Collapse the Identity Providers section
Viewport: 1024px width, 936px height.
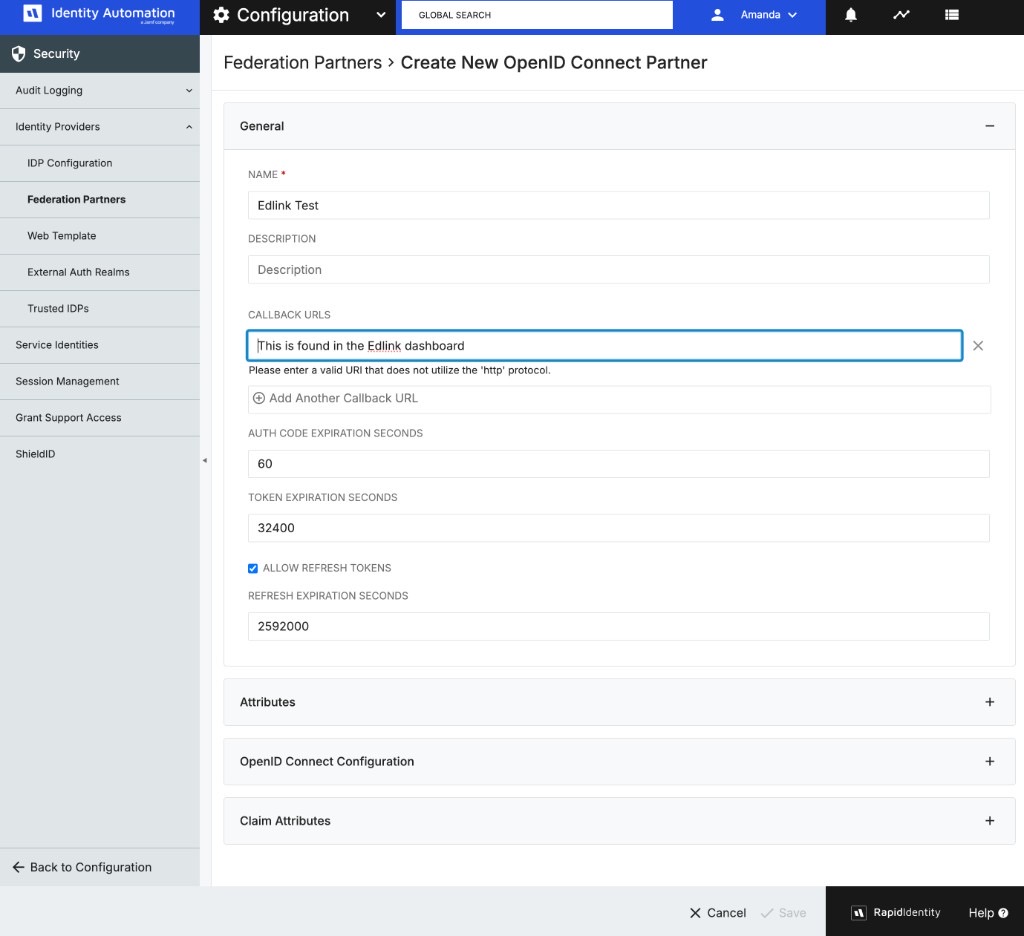(100, 127)
